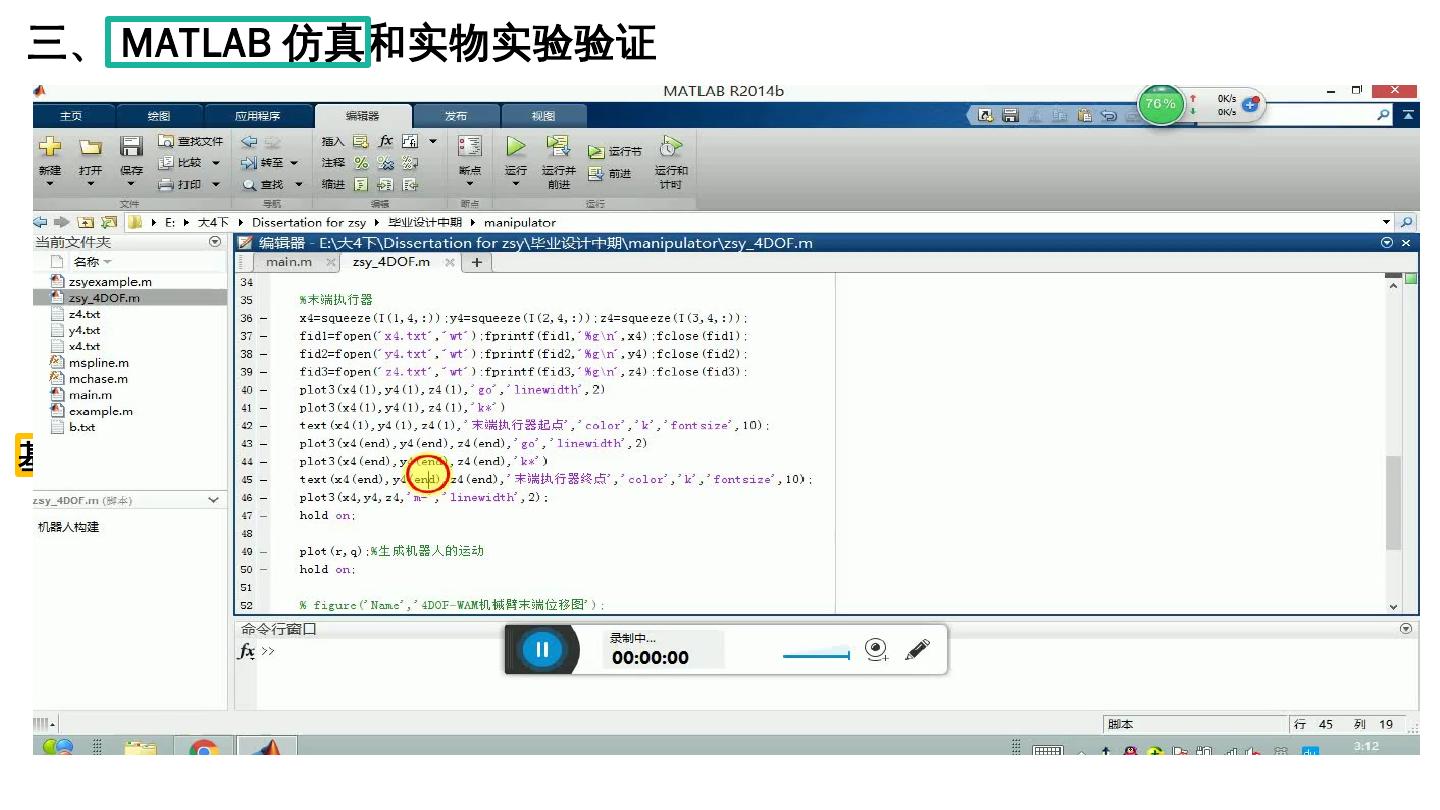Open the Breakpoints (断点) dropdown arrow
1440x810 pixels.
[469, 185]
